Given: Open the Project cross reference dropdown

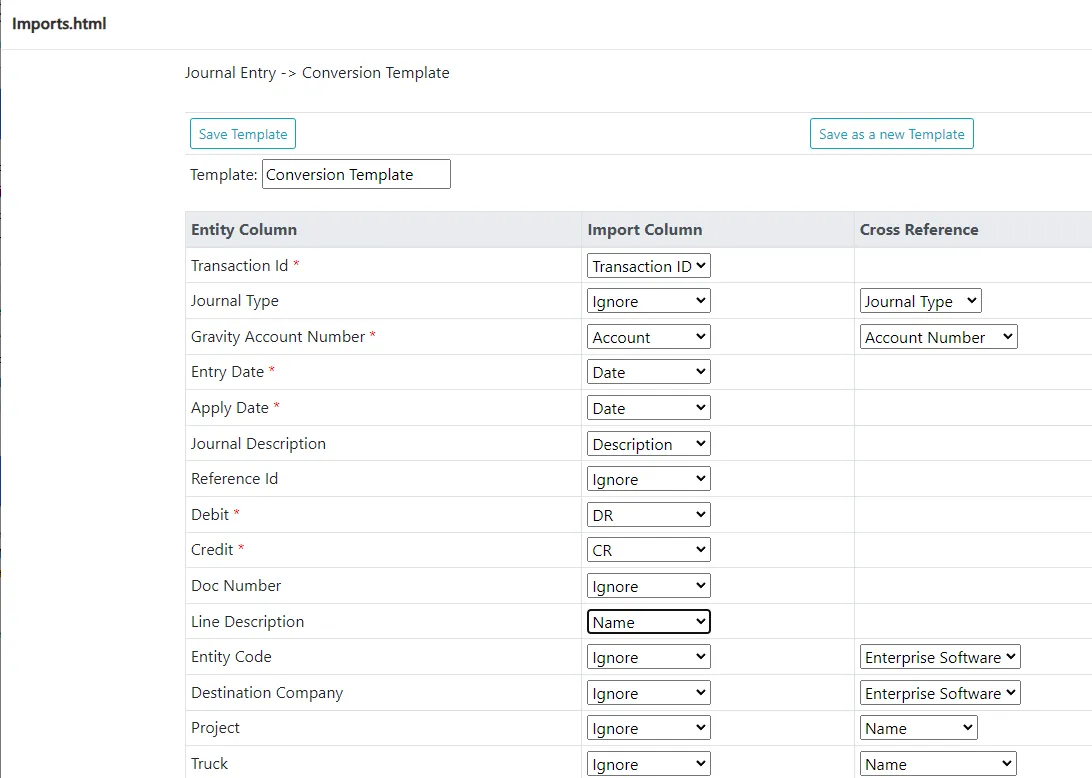Looking at the screenshot, I should [x=919, y=728].
